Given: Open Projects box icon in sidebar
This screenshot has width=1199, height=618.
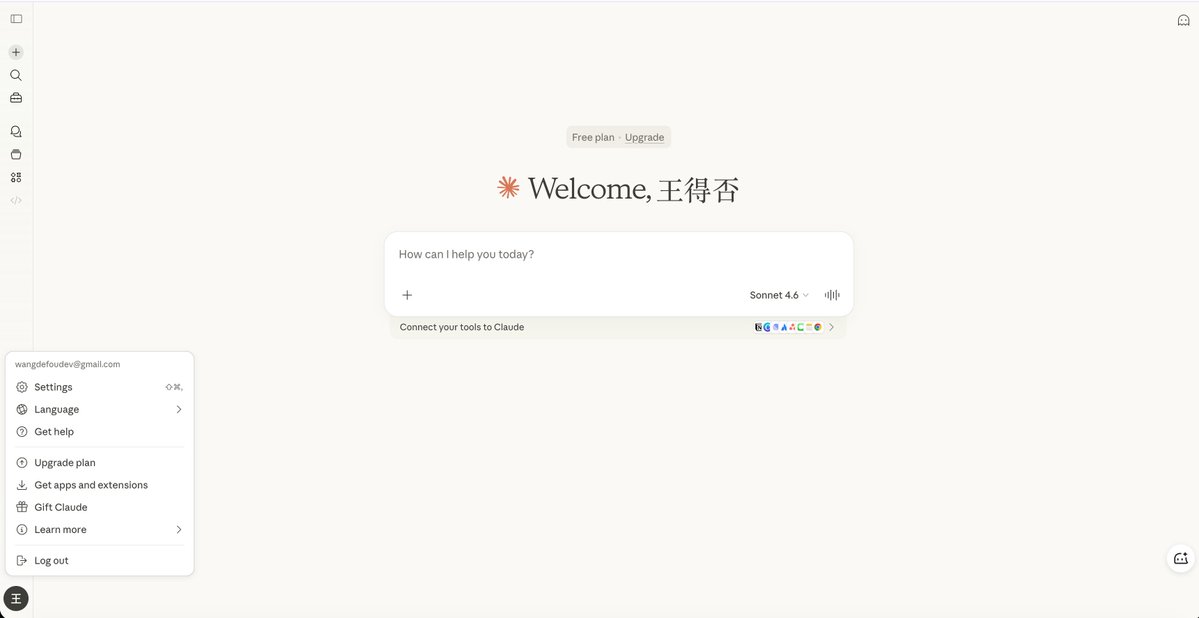Looking at the screenshot, I should coord(16,154).
